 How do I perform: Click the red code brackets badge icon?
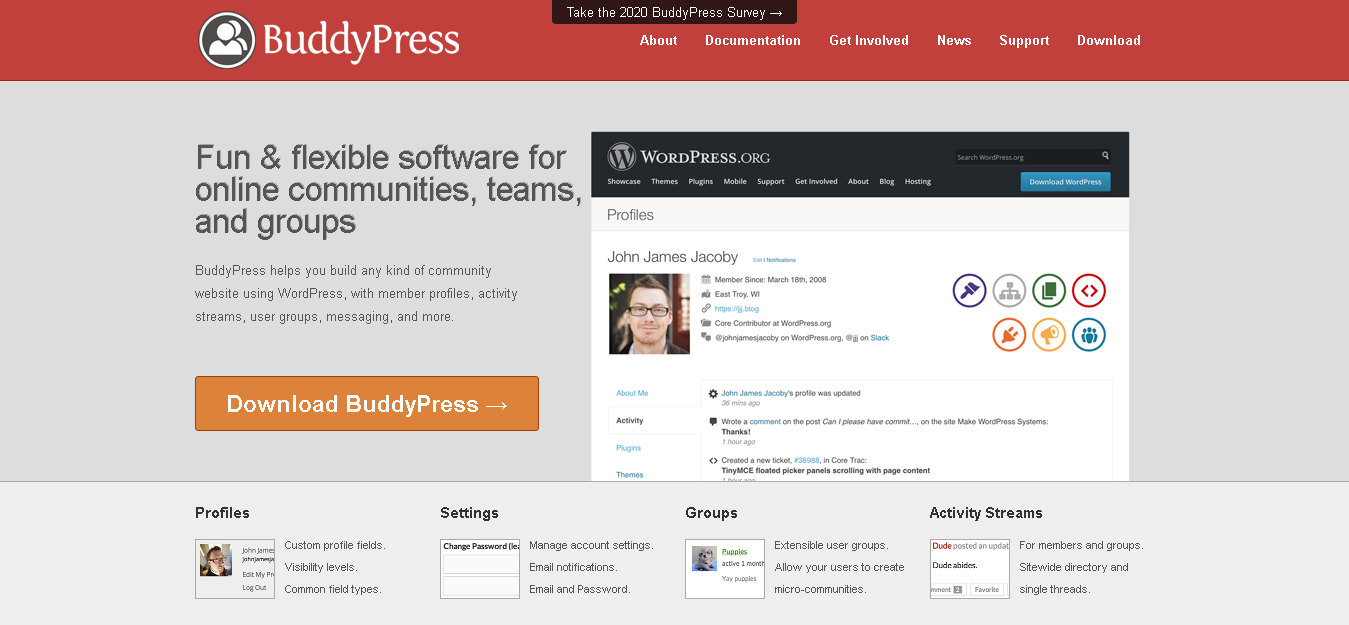pyautogui.click(x=1089, y=291)
